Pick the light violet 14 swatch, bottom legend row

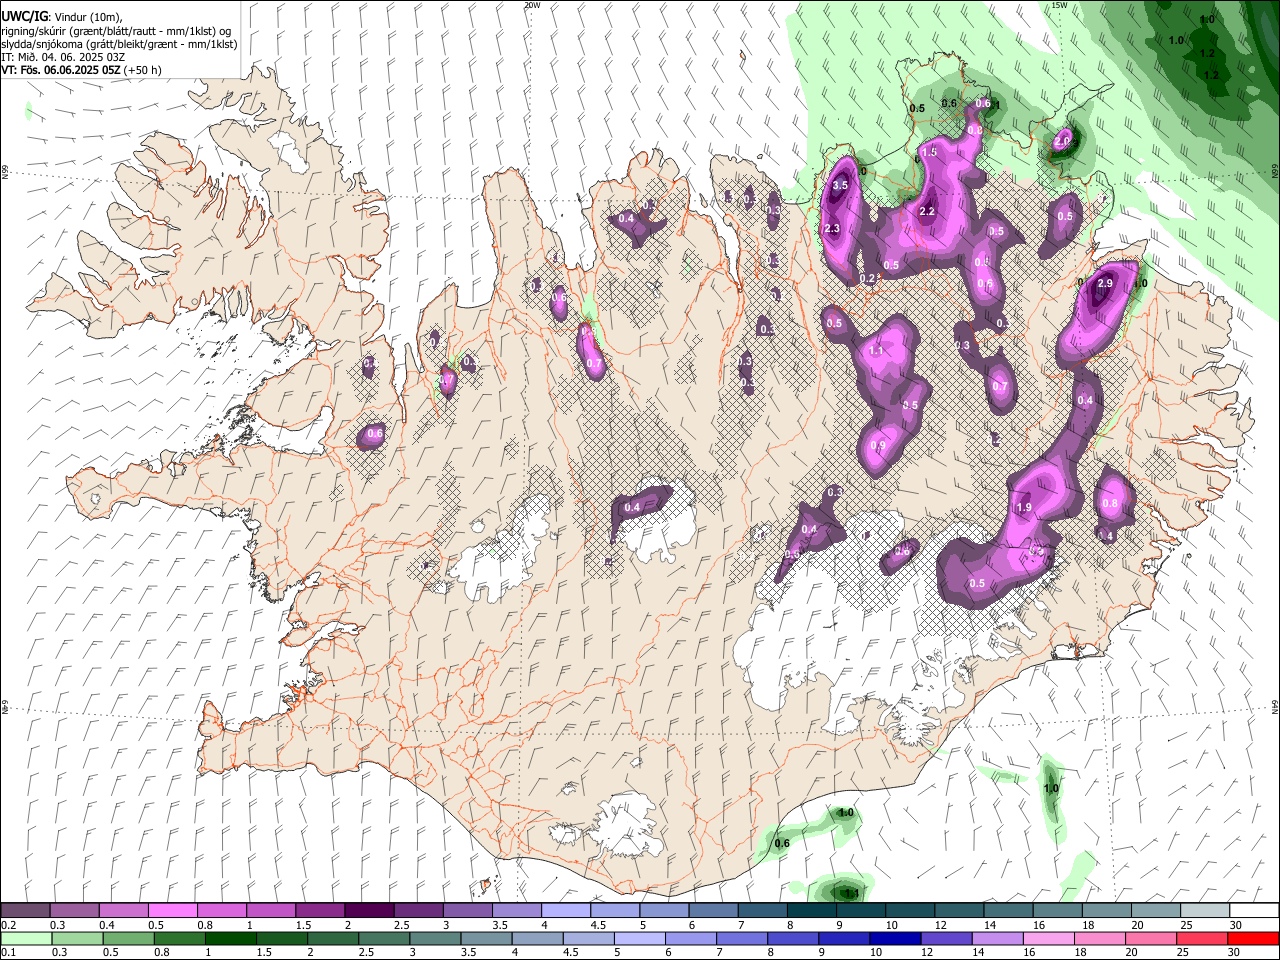(x=998, y=938)
